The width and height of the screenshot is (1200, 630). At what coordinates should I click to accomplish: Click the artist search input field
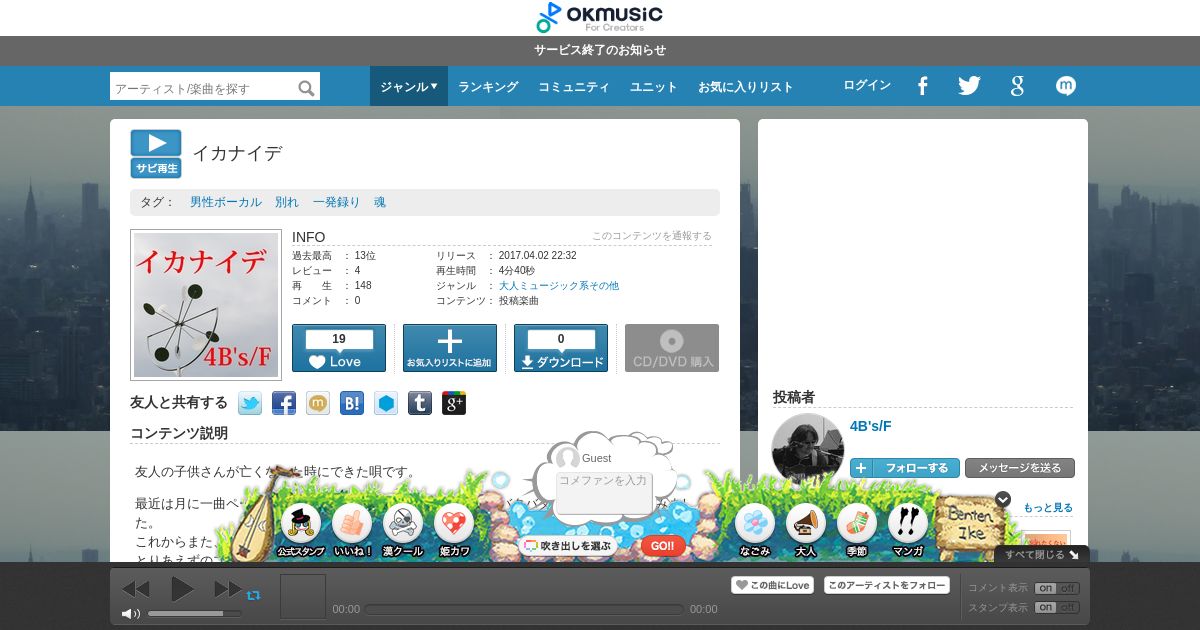click(203, 88)
